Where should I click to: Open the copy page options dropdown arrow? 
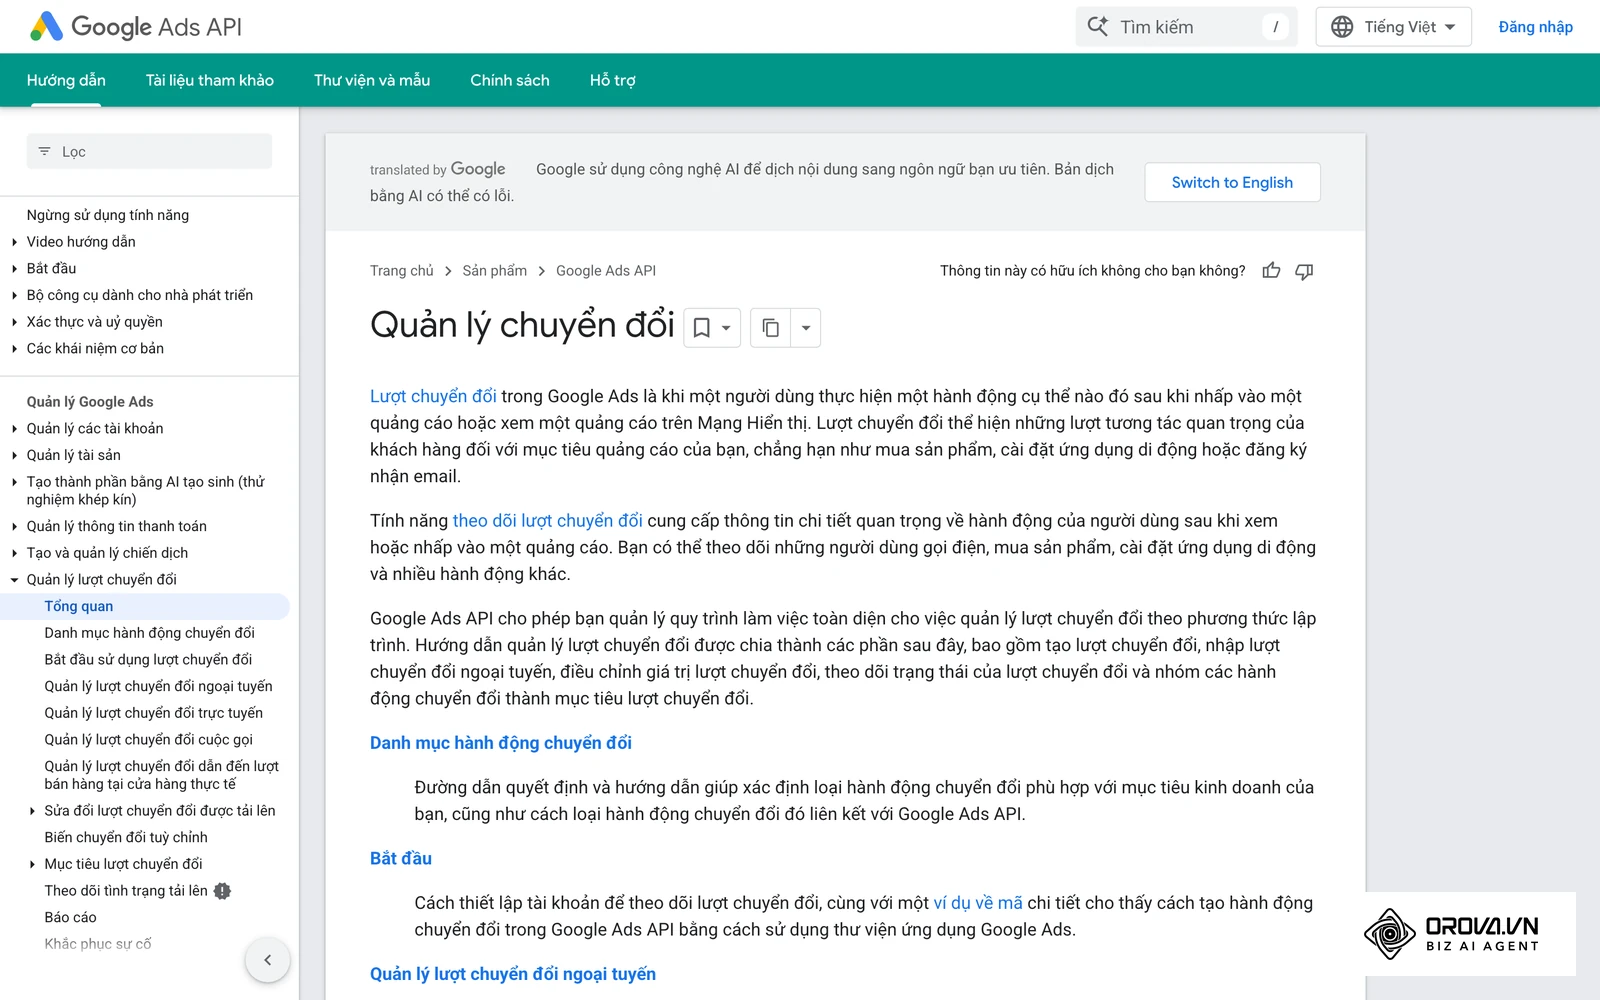(x=806, y=328)
